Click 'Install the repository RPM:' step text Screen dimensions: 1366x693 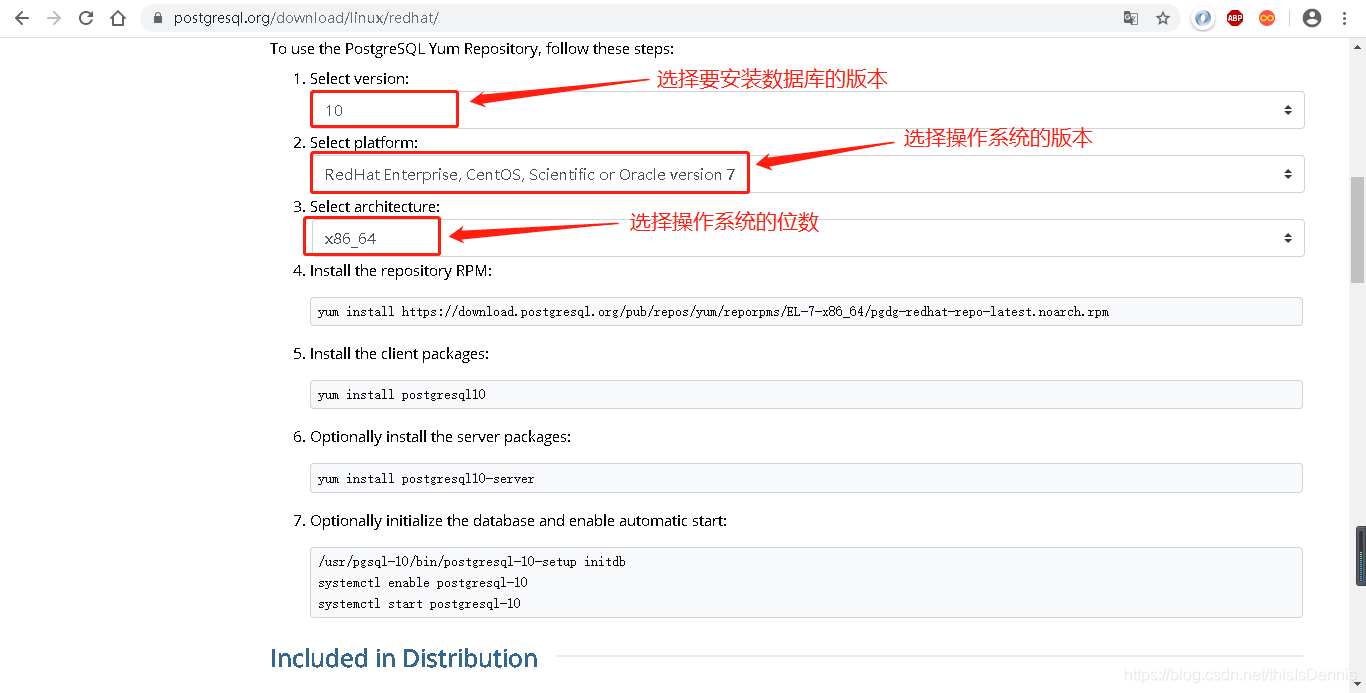pyautogui.click(x=401, y=271)
